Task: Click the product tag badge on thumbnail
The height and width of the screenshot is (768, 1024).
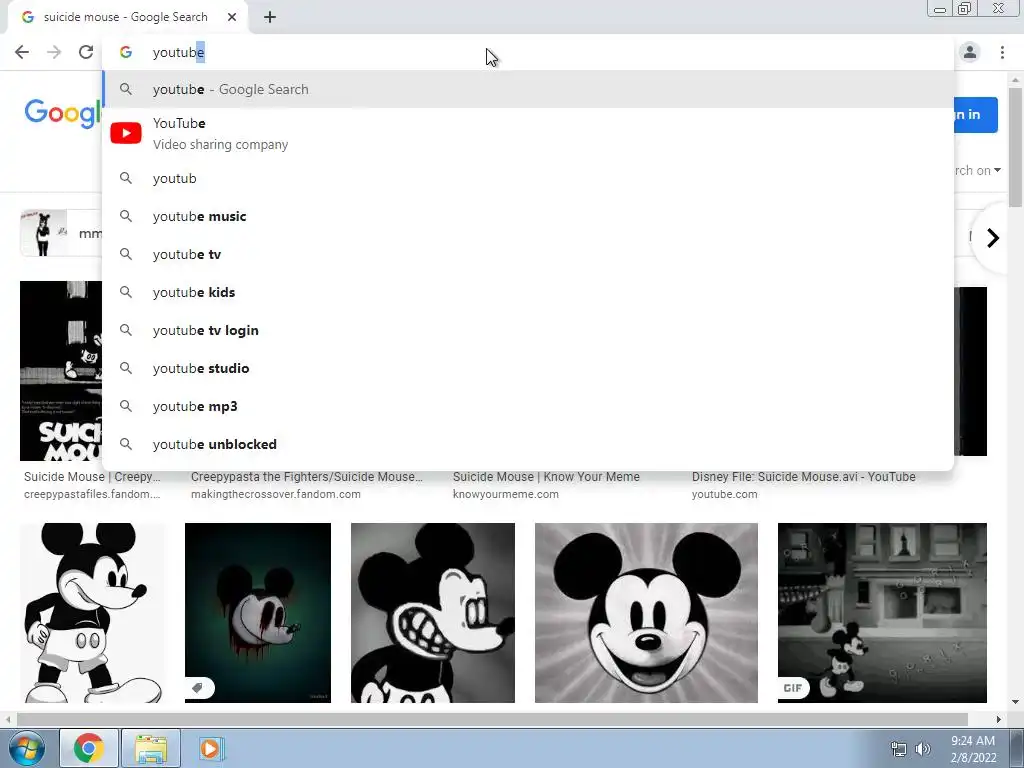Action: 198,688
